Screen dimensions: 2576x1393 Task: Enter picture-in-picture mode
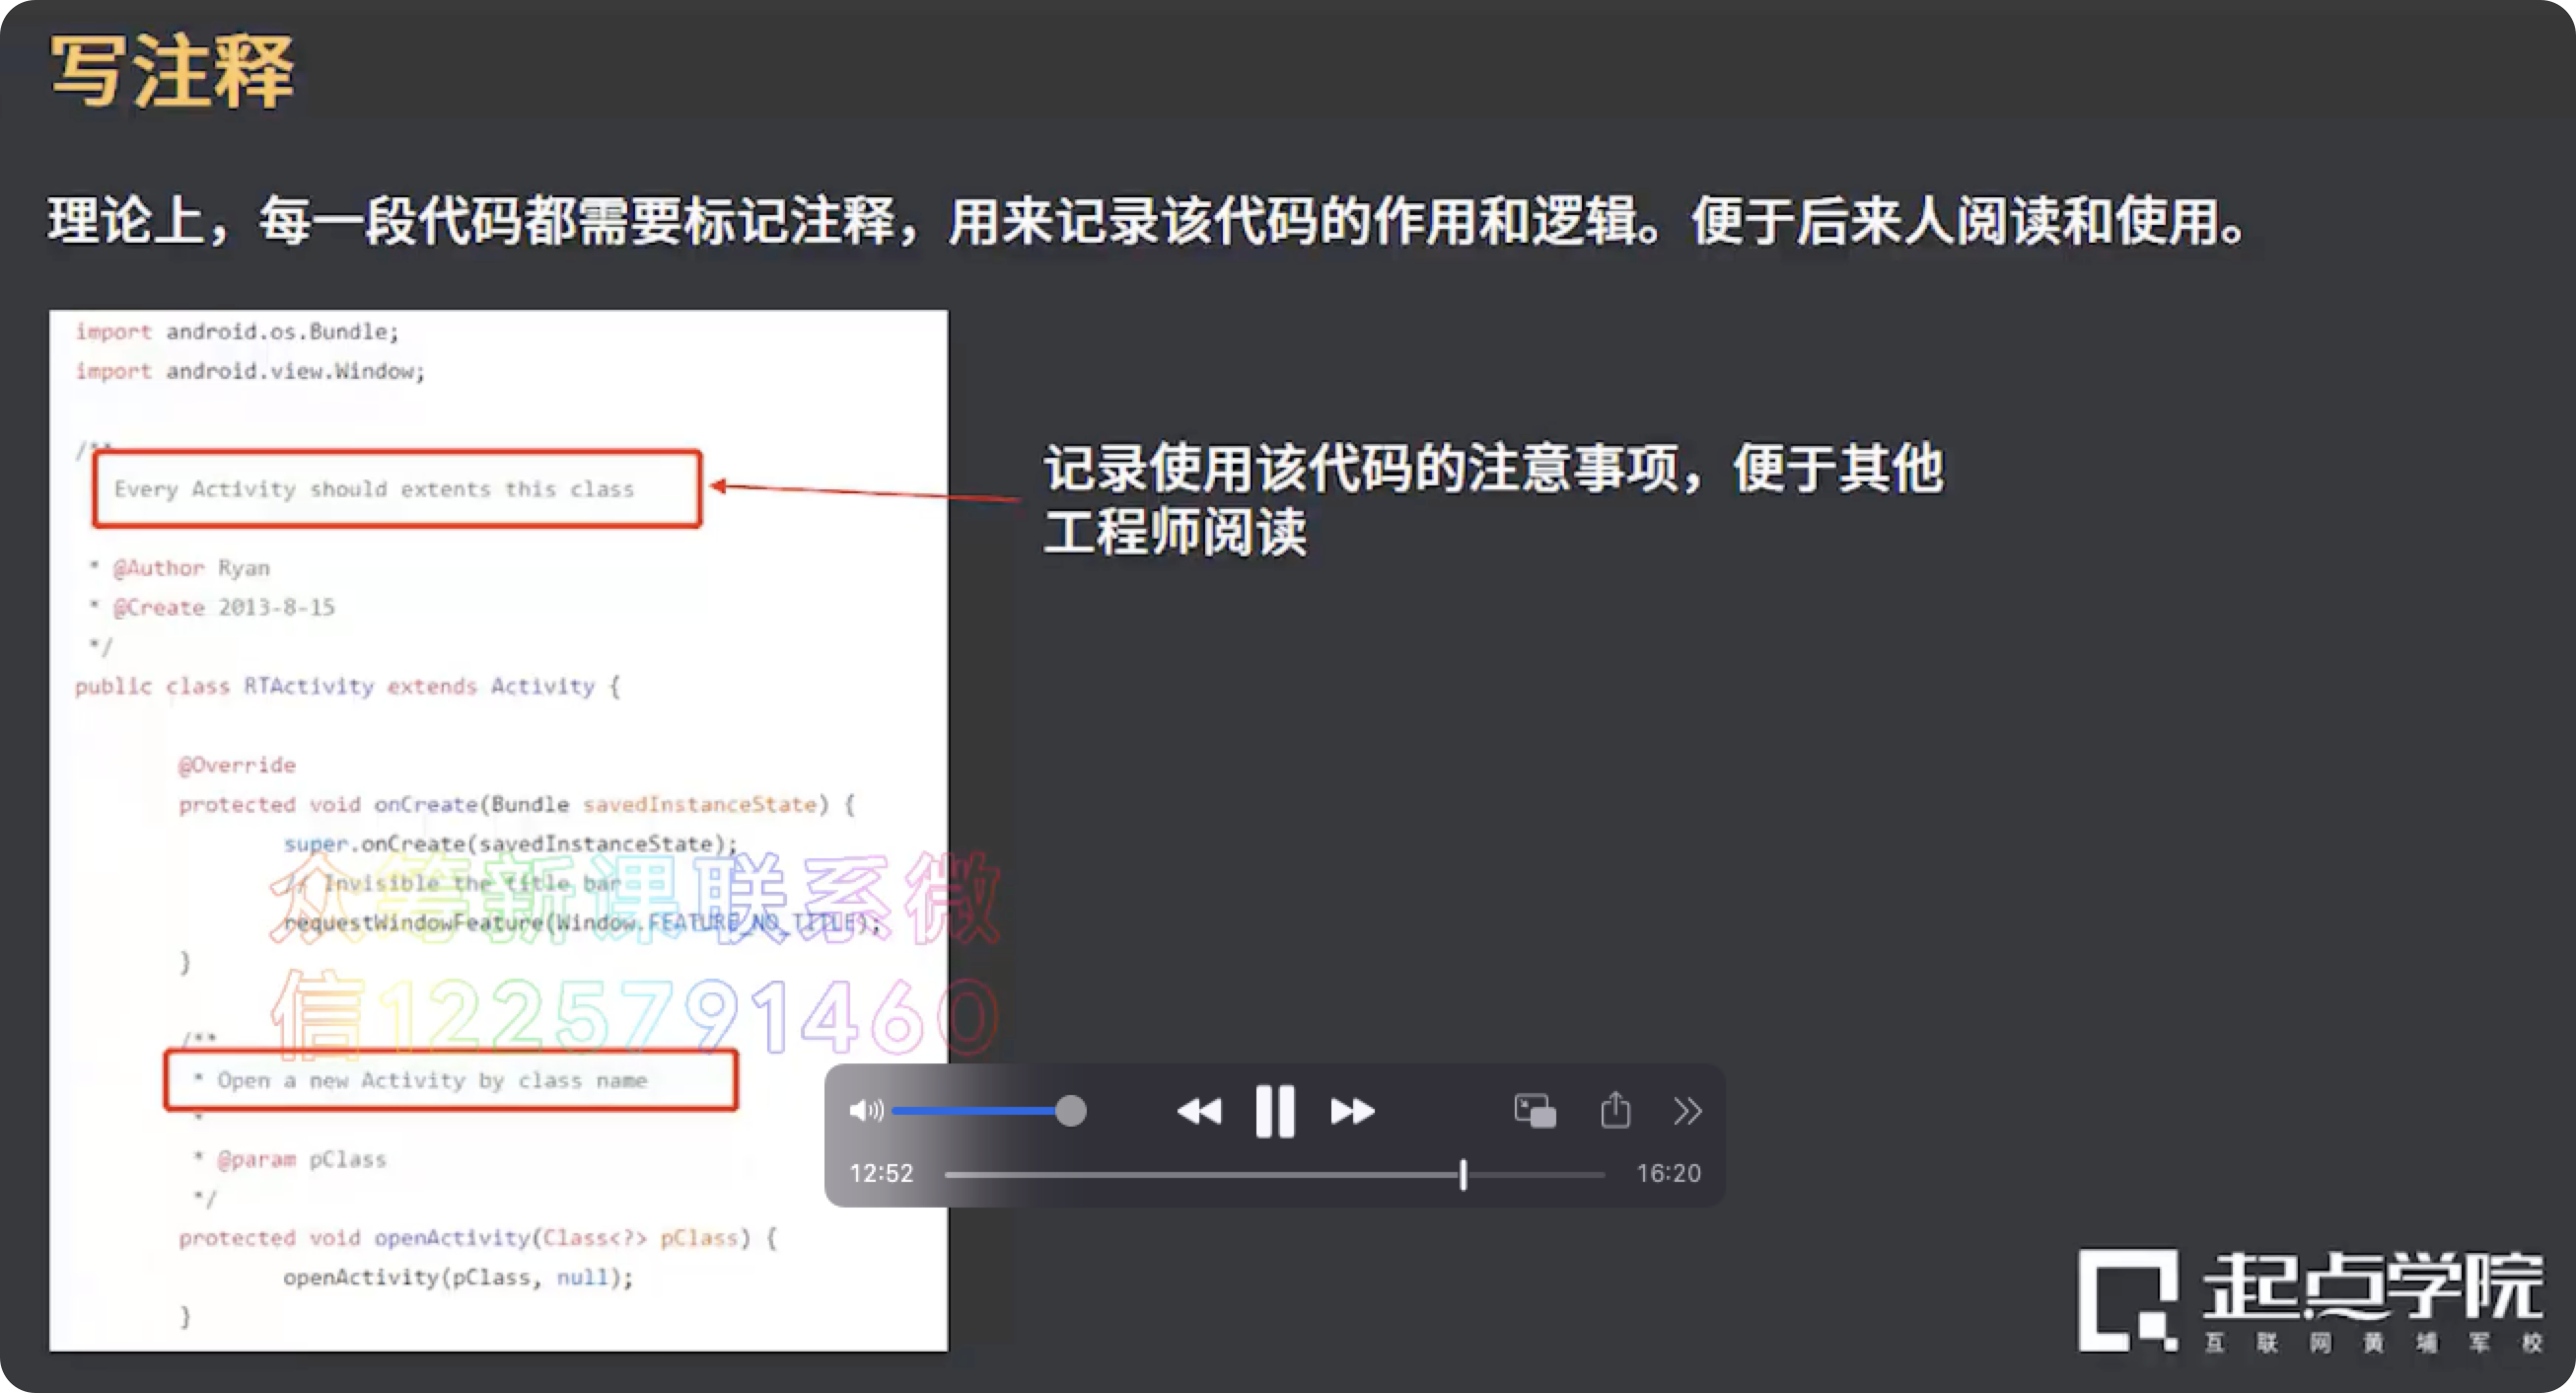[x=1535, y=1111]
